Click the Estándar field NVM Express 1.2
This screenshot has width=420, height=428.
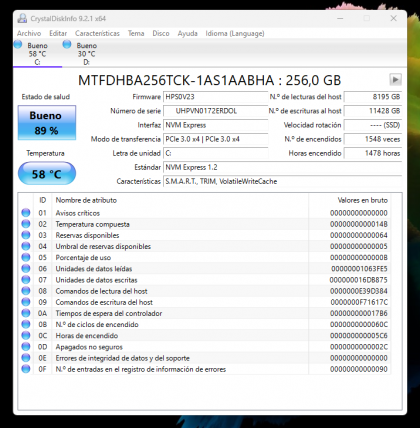[x=282, y=167]
